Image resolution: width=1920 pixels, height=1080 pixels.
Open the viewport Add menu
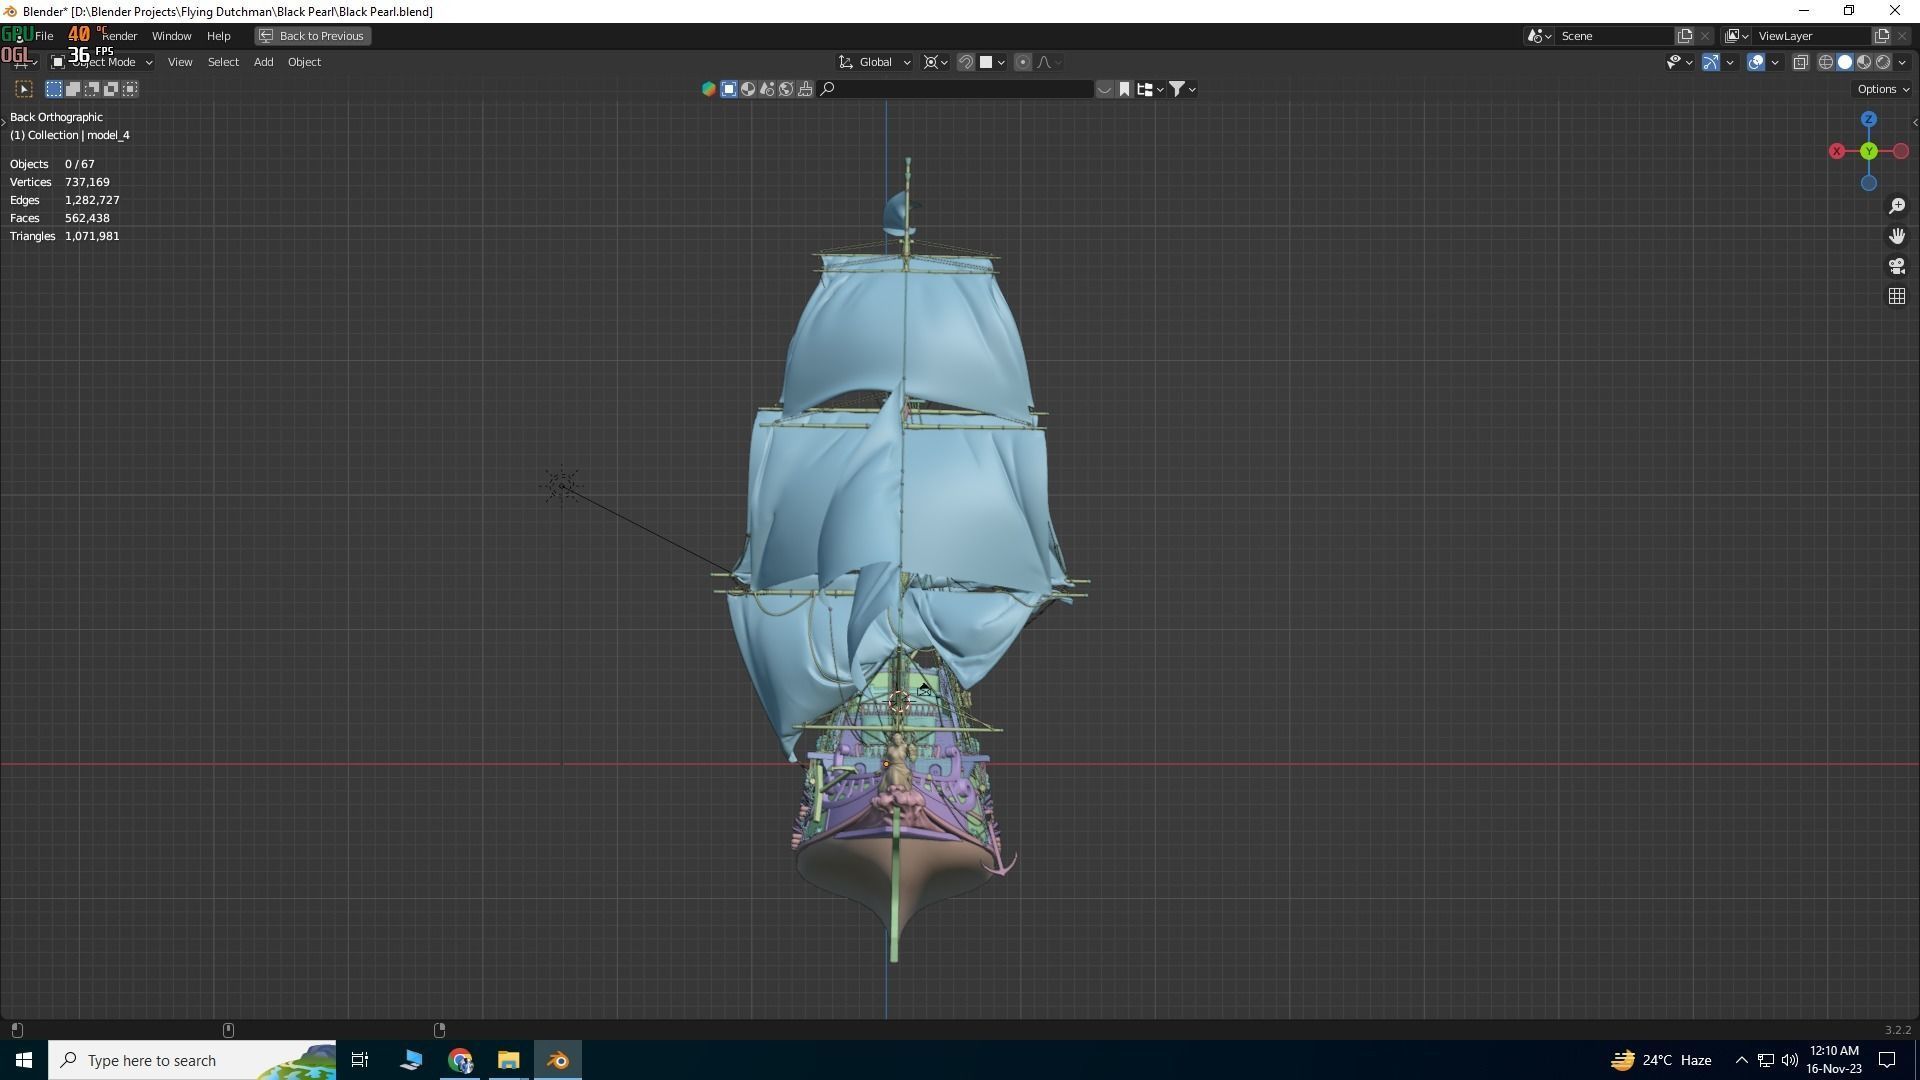263,62
